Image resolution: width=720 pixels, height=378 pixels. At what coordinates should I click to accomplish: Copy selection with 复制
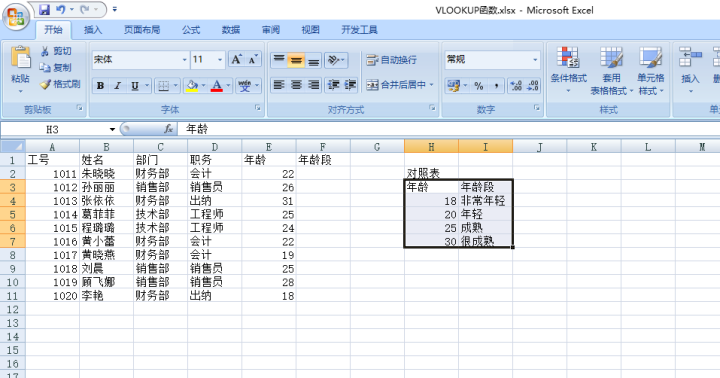coord(56,68)
